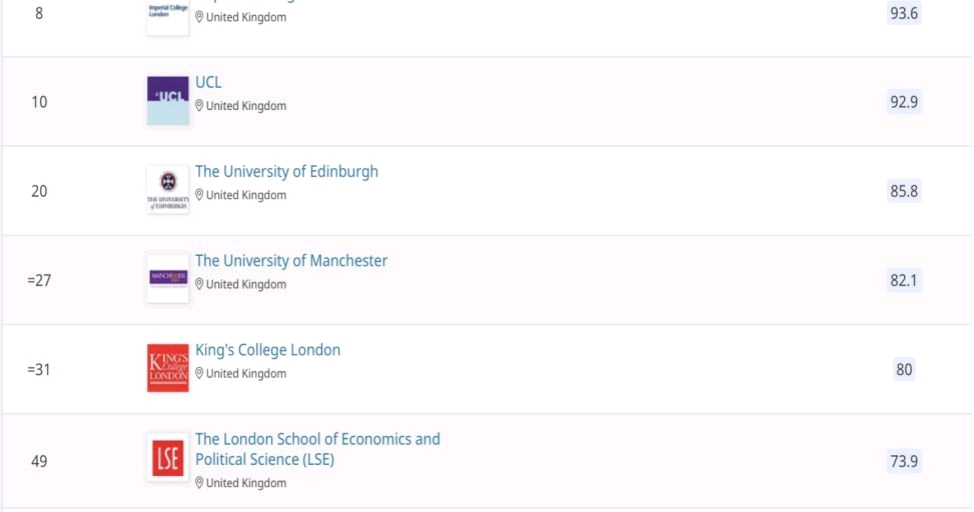The height and width of the screenshot is (512, 974).
Task: Click the location pin icon under UCL
Action: coord(199,106)
